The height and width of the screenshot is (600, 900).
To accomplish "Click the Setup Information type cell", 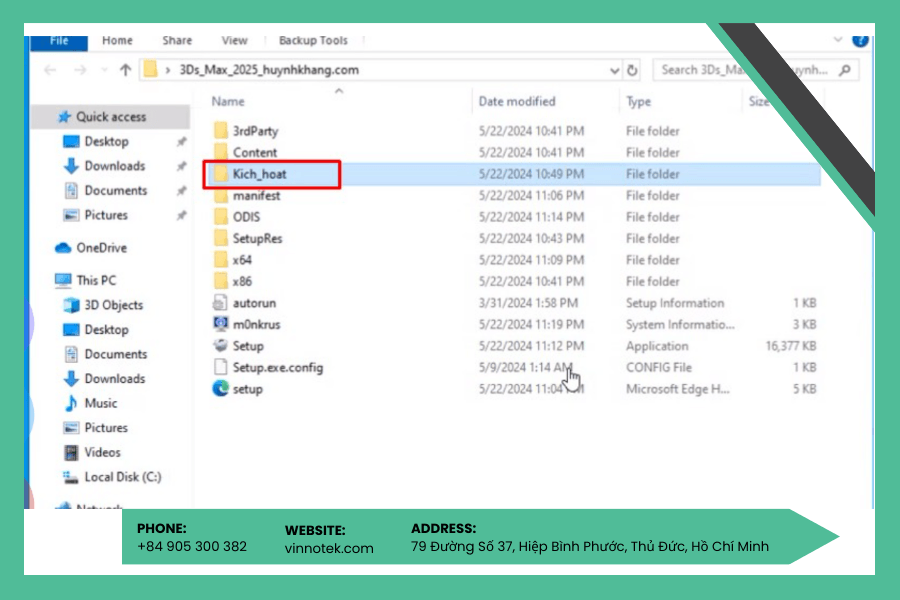I will click(674, 303).
